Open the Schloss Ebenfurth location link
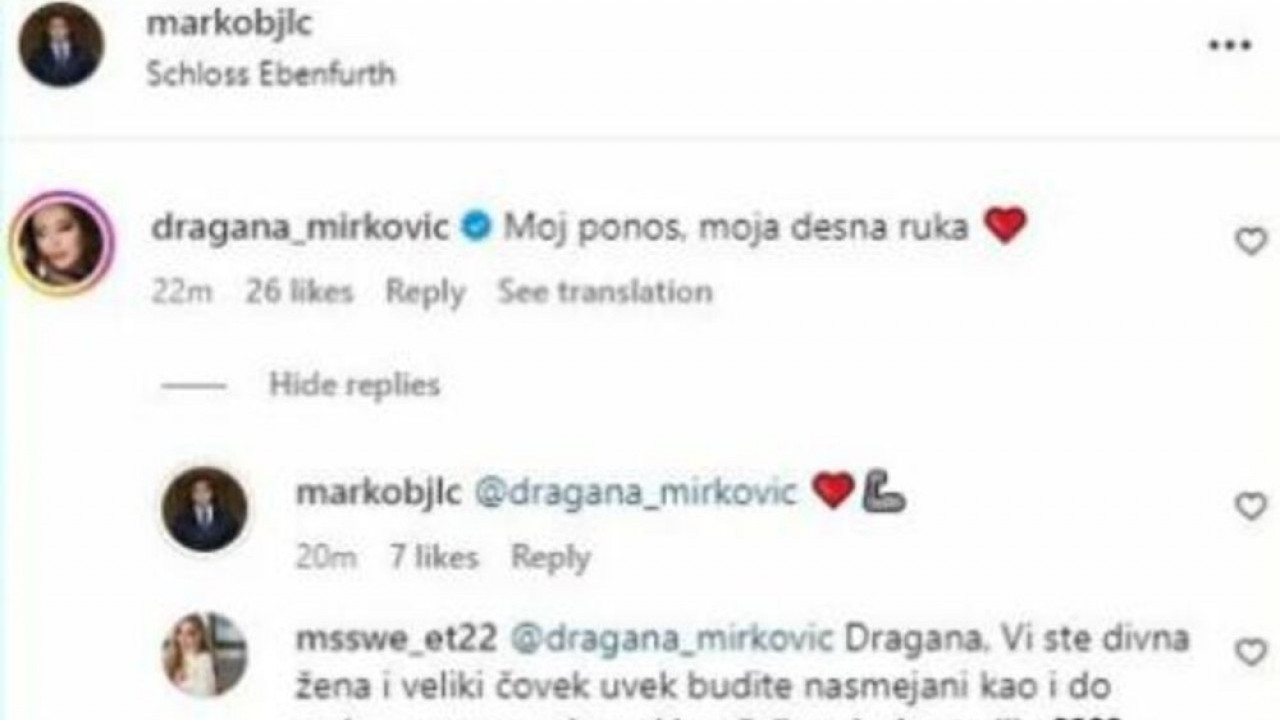Image resolution: width=1280 pixels, height=720 pixels. click(x=270, y=74)
